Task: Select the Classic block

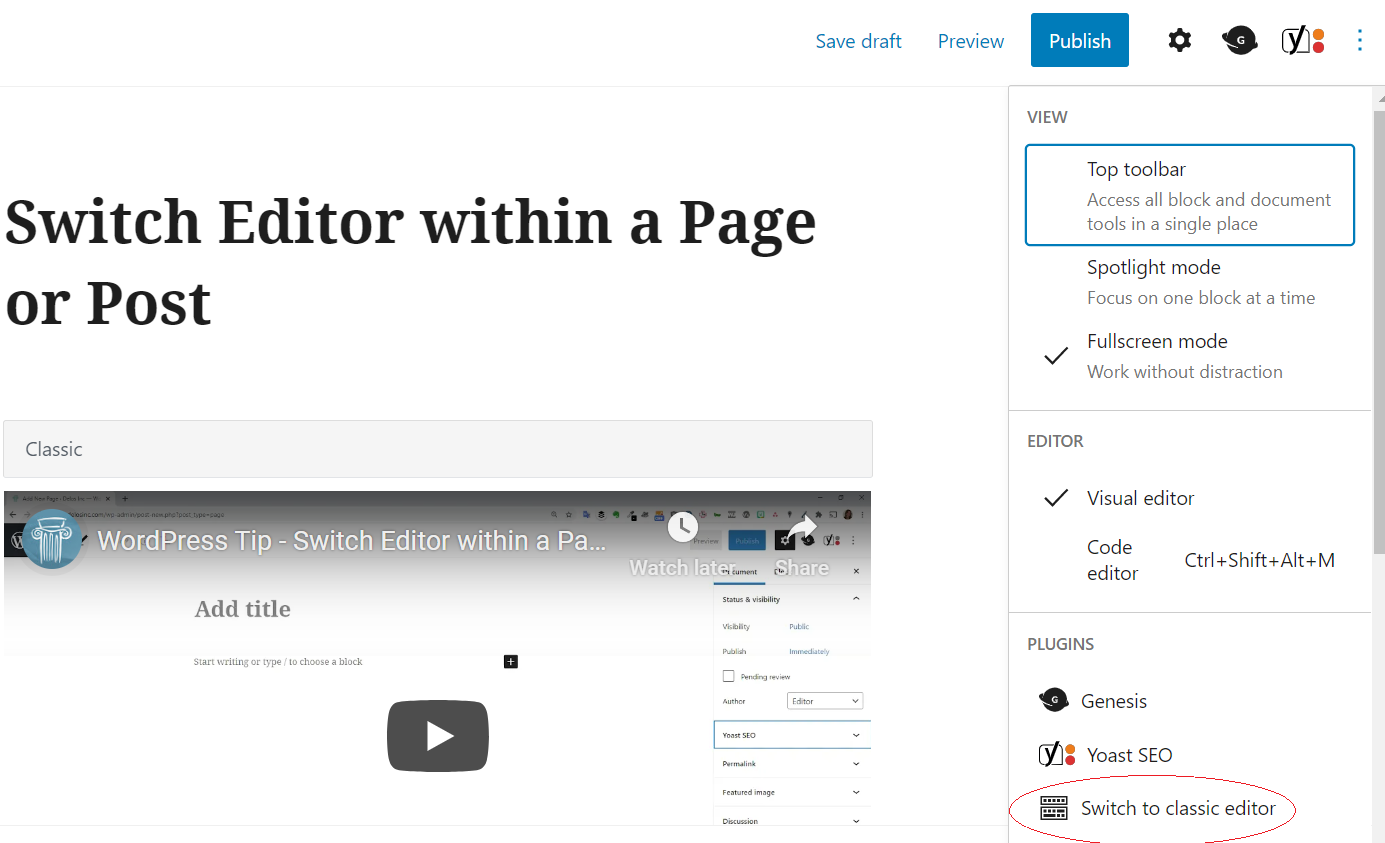Action: pos(438,449)
